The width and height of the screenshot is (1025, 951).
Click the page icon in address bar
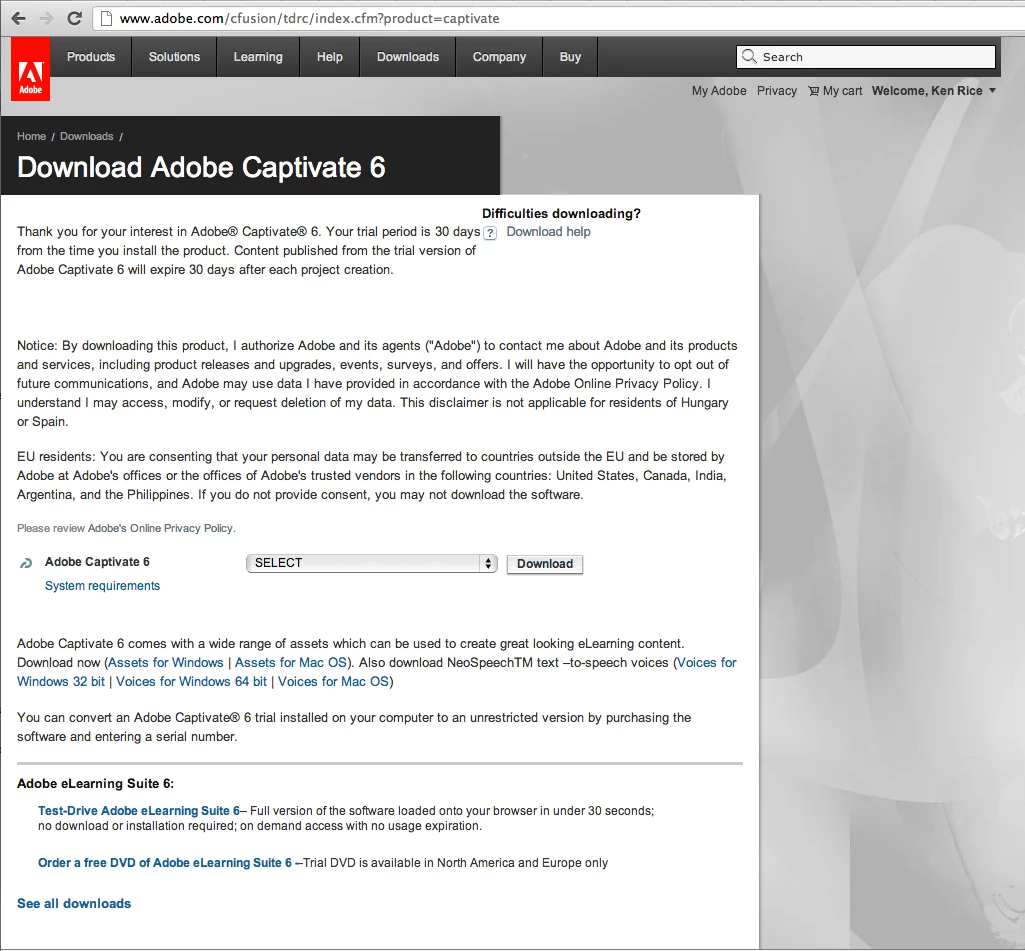tap(107, 18)
